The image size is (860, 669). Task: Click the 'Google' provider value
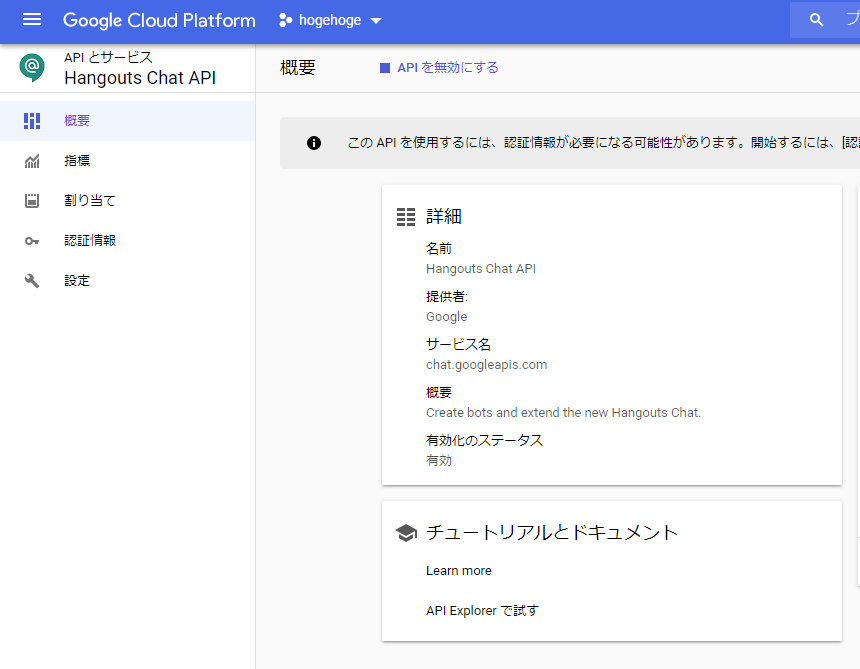click(446, 317)
